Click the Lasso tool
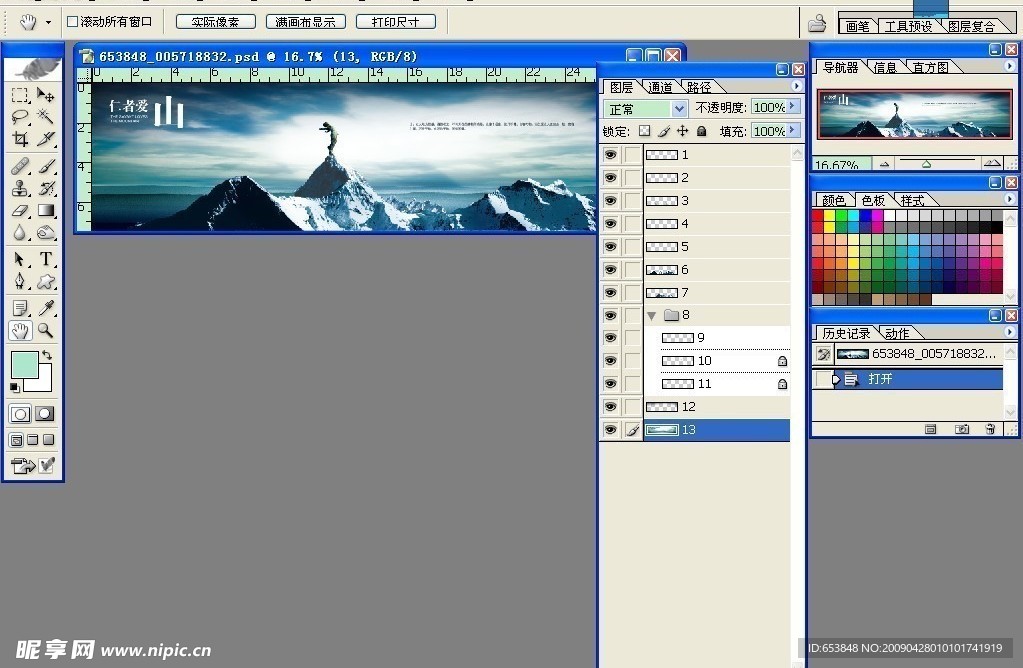 tap(20, 117)
